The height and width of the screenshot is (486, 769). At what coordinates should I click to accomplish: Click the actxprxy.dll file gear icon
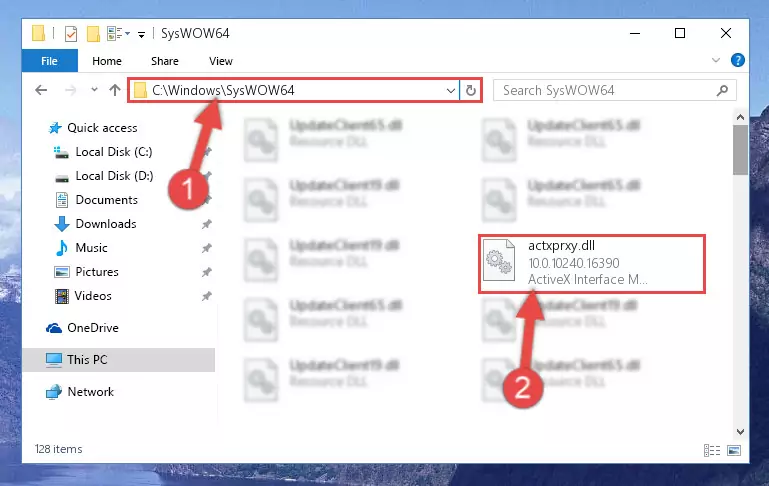point(499,260)
